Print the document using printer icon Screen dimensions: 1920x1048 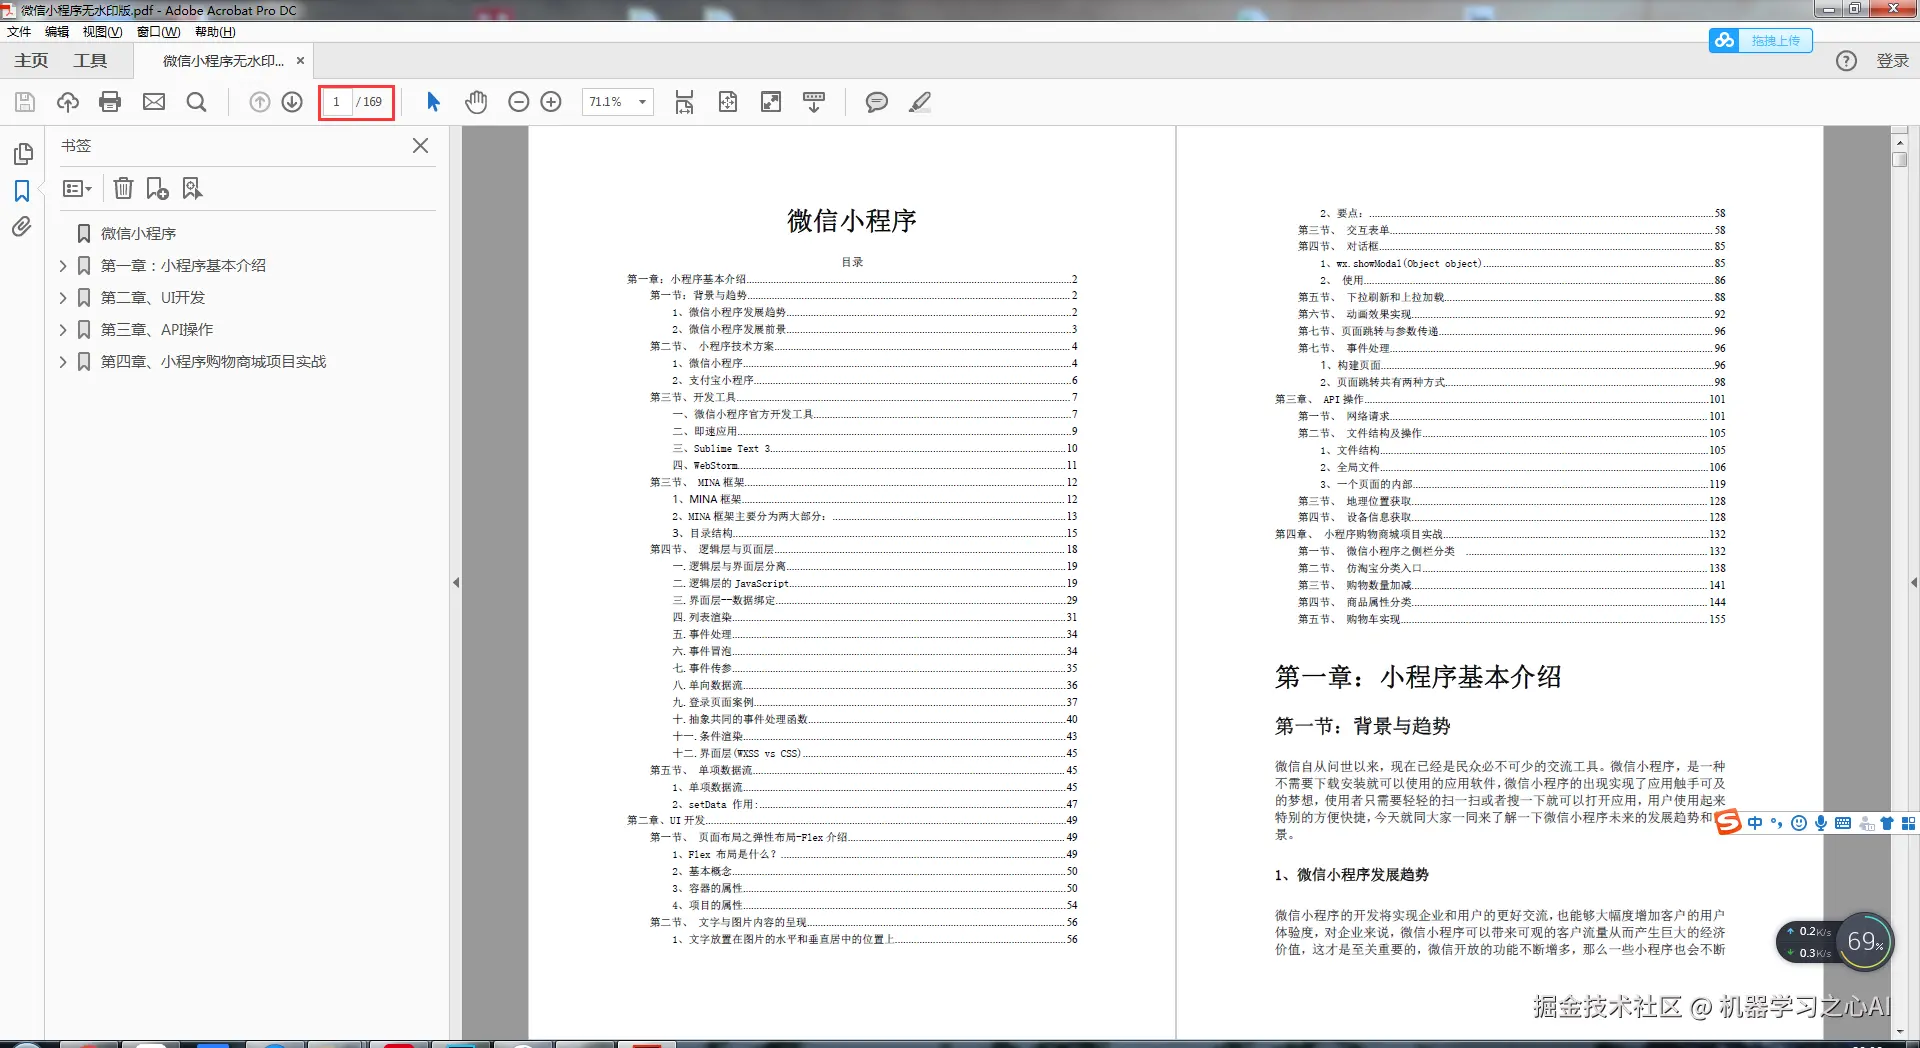click(x=111, y=102)
